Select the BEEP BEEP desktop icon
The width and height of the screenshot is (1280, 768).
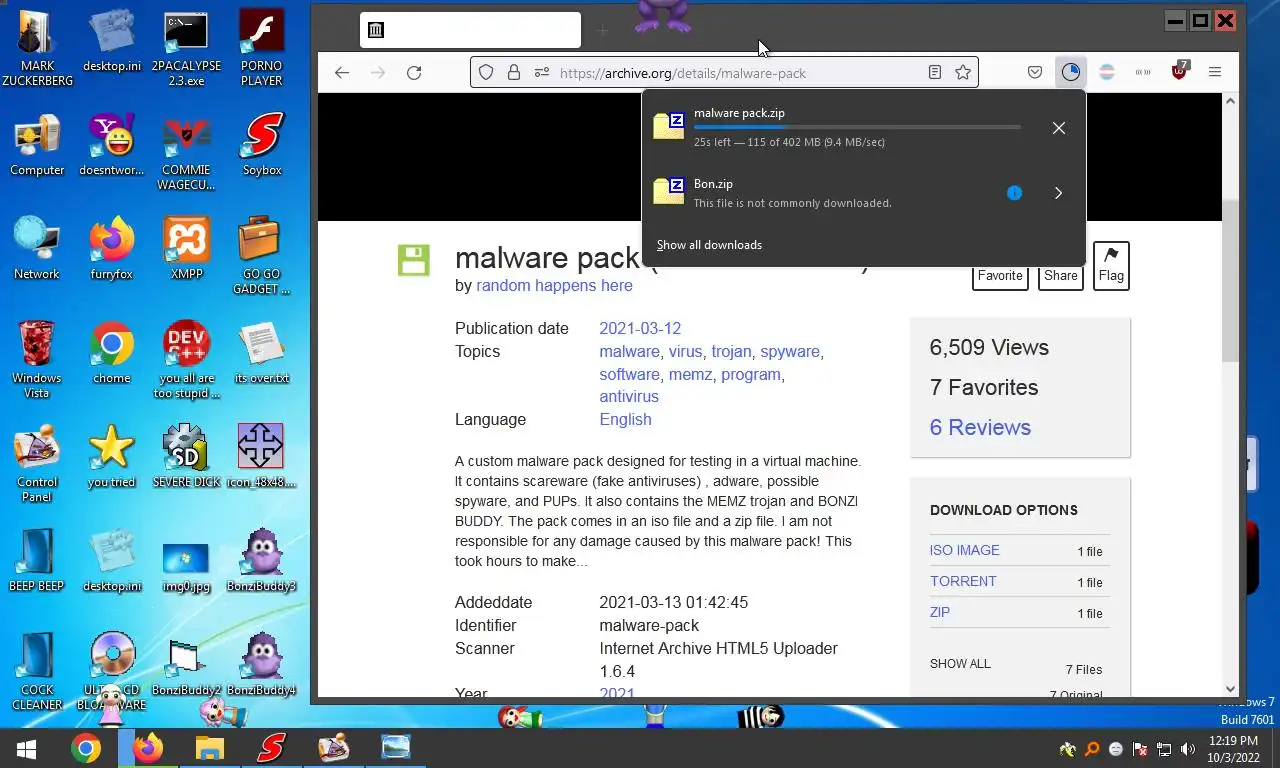(37, 561)
